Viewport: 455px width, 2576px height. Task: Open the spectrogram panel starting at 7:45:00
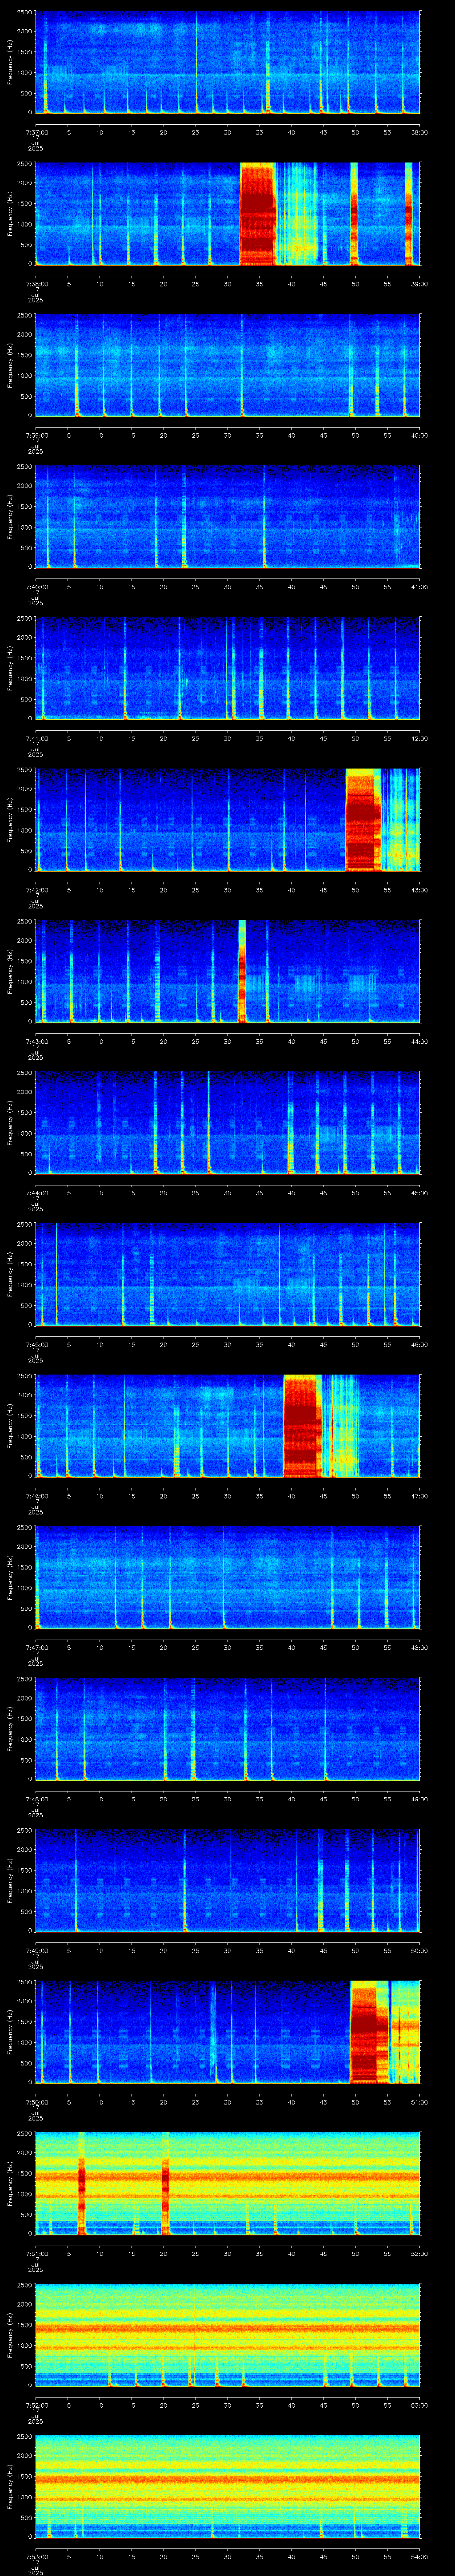coord(227,1274)
